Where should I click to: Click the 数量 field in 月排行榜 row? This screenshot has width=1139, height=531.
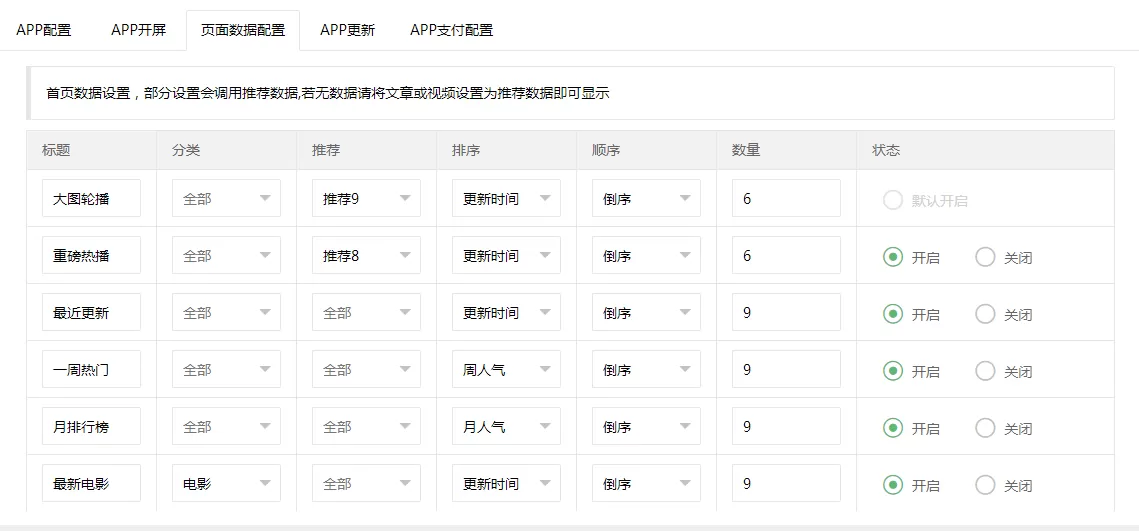point(786,427)
